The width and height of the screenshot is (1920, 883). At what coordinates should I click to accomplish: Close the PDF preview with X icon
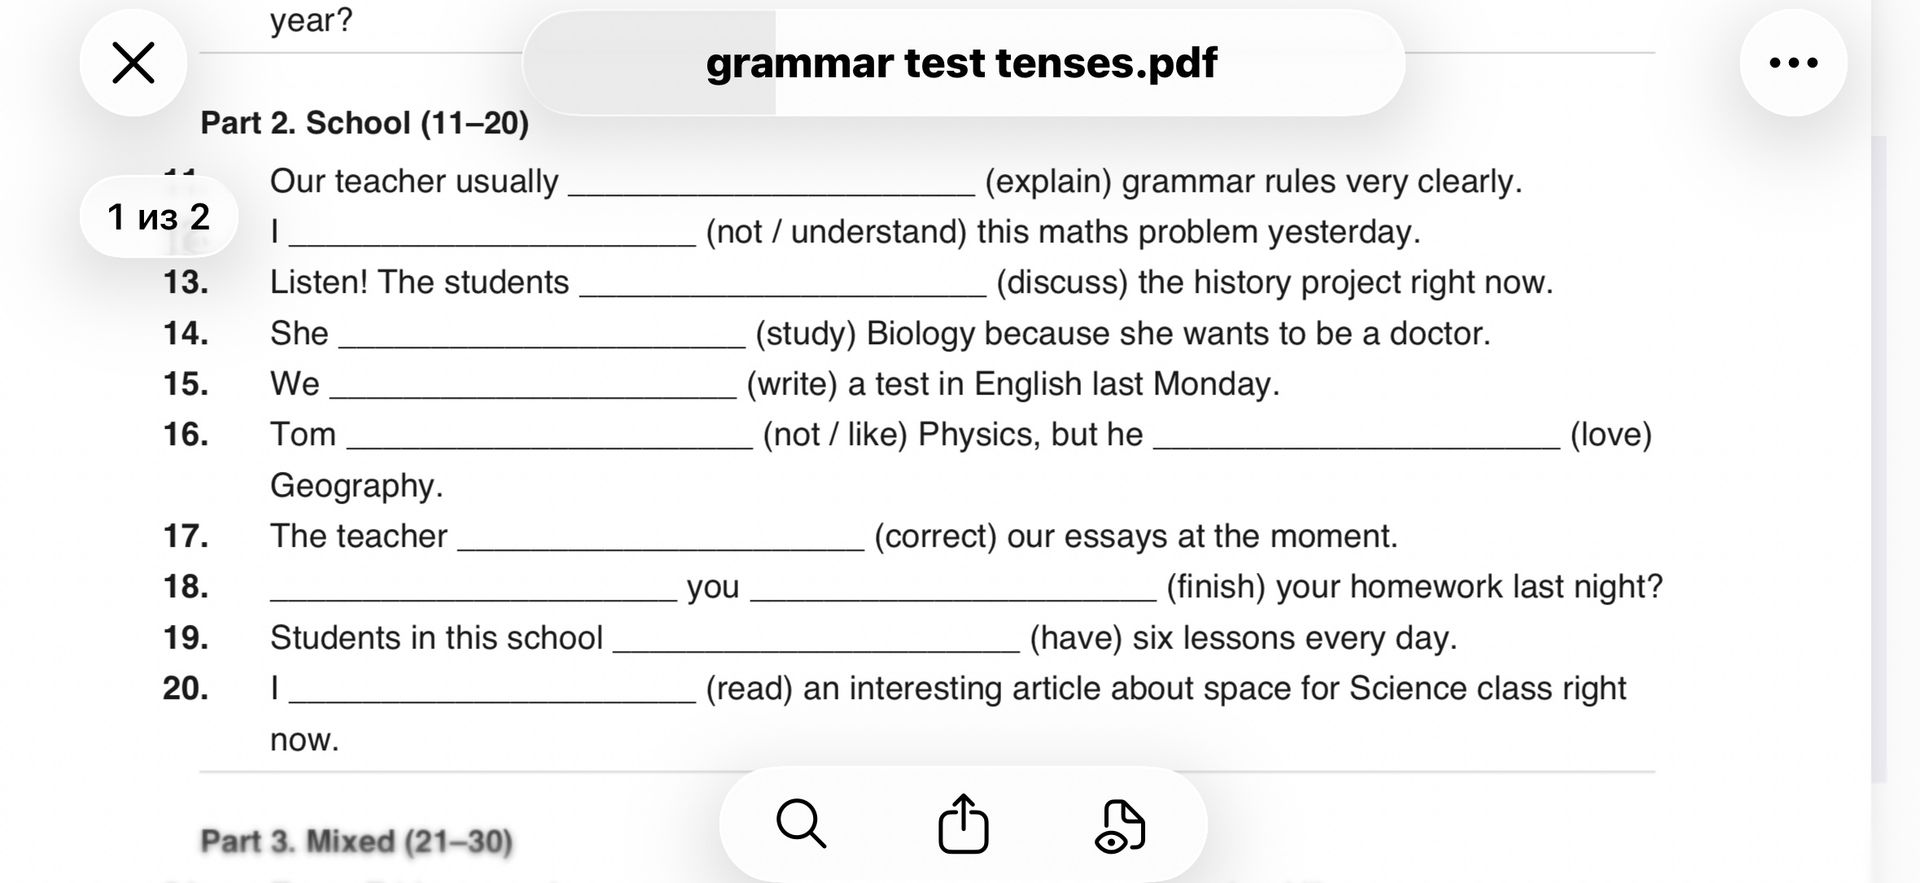[133, 63]
